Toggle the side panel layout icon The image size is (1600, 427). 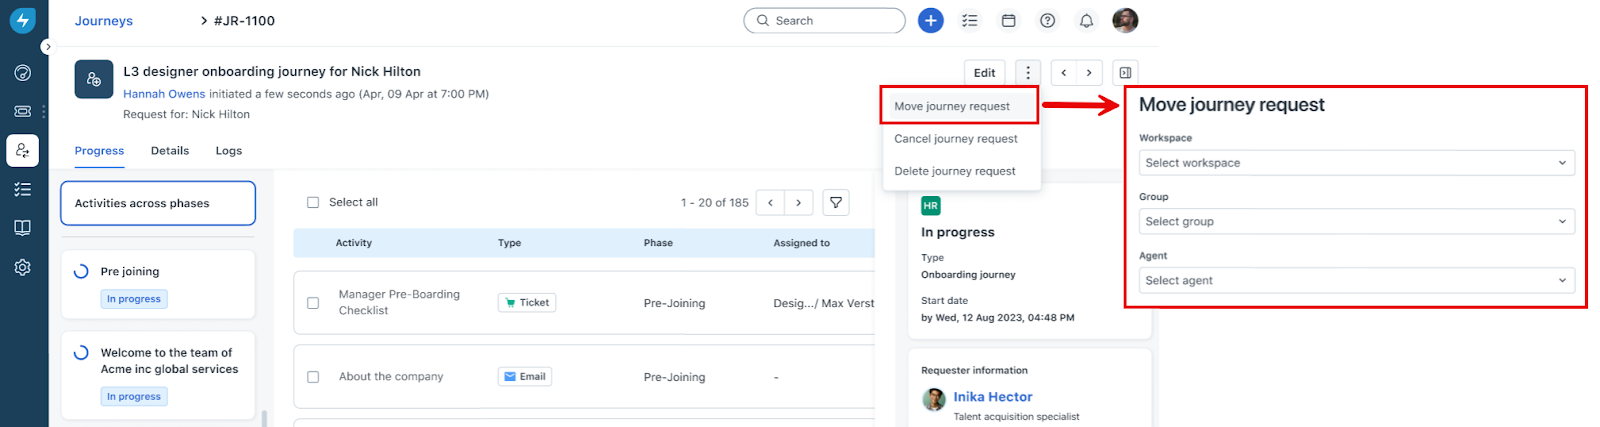tap(1125, 72)
